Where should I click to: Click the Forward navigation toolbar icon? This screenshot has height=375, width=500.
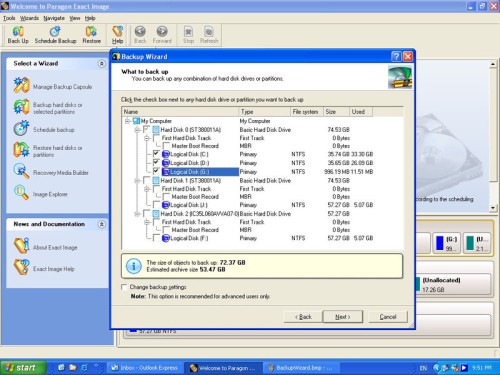tap(162, 35)
